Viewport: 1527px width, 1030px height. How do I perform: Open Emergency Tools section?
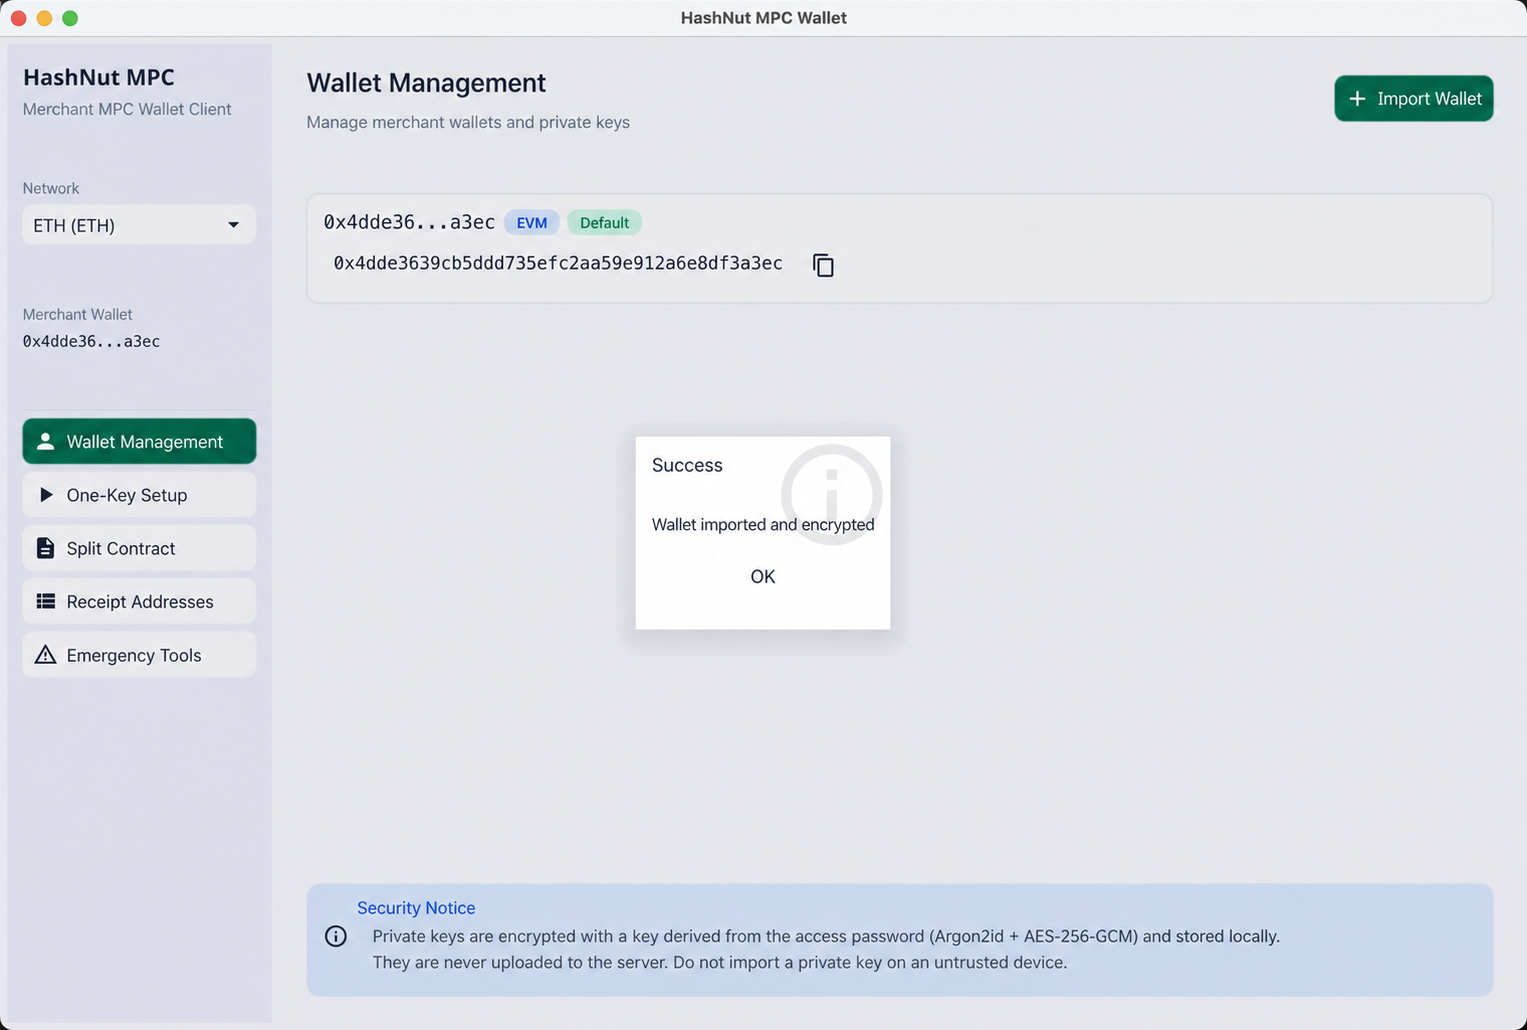tap(139, 655)
